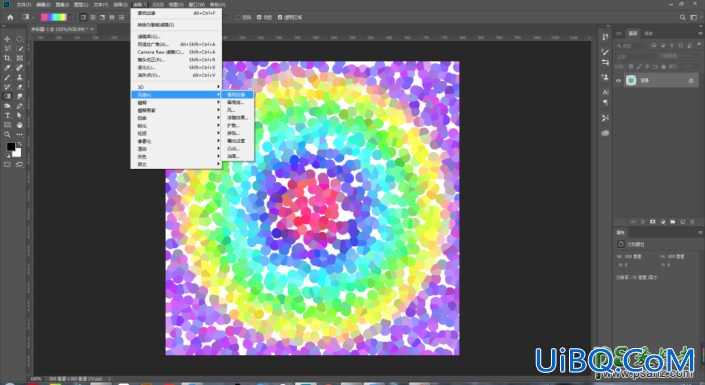705x385 pixels.
Task: Open the search magnifier at top right
Action: (x=682, y=17)
